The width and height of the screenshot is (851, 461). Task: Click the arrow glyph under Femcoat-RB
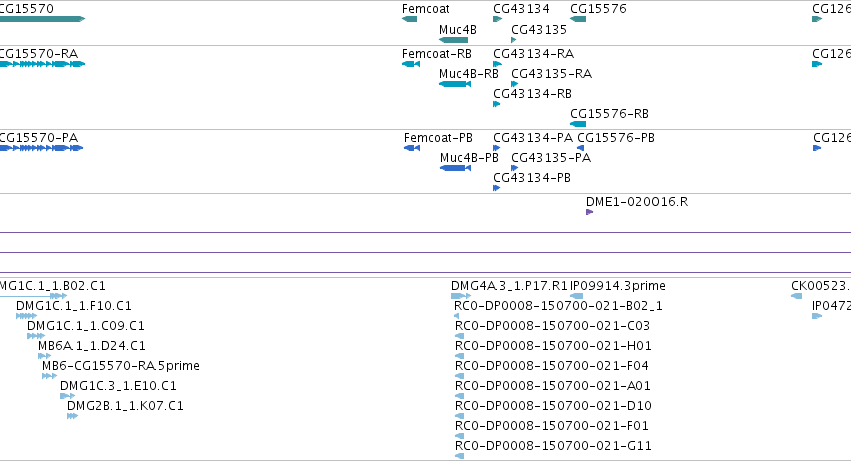point(411,64)
